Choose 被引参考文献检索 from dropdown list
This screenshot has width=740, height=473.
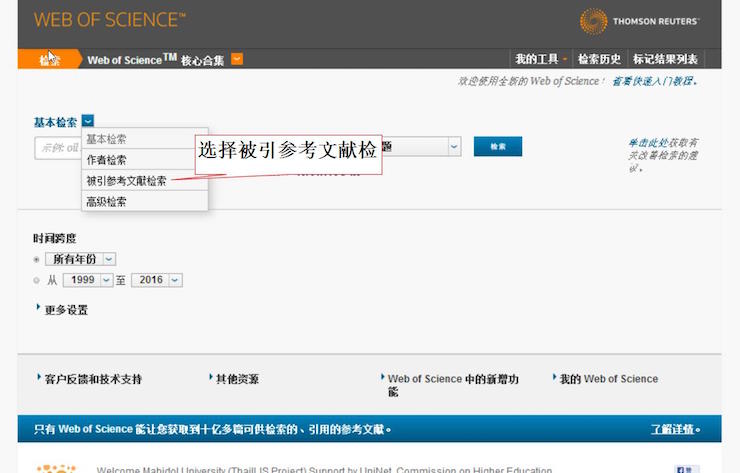click(144, 180)
